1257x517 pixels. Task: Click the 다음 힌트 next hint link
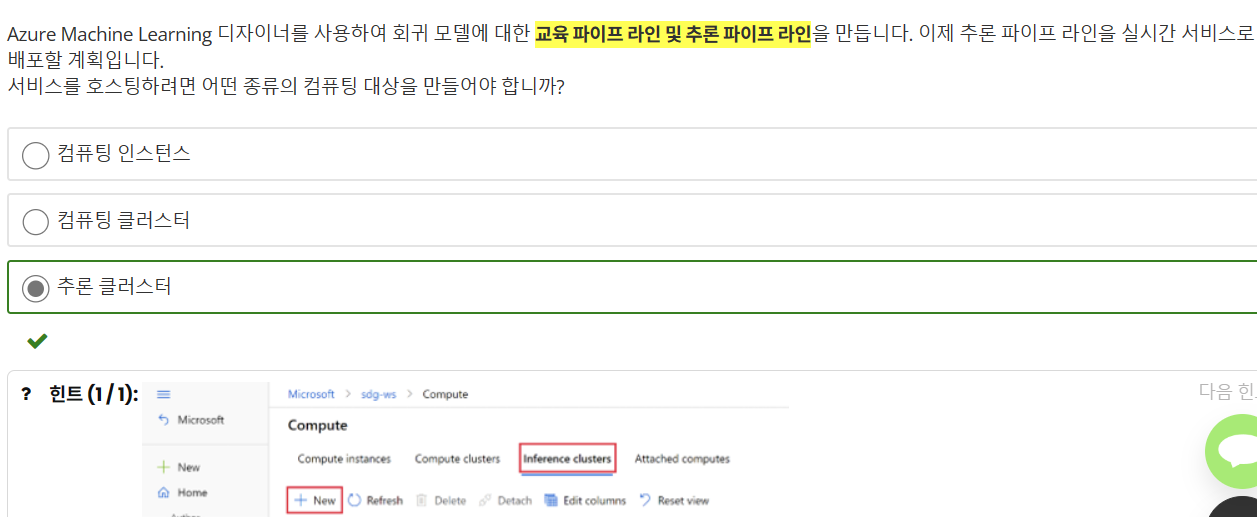point(1227,391)
